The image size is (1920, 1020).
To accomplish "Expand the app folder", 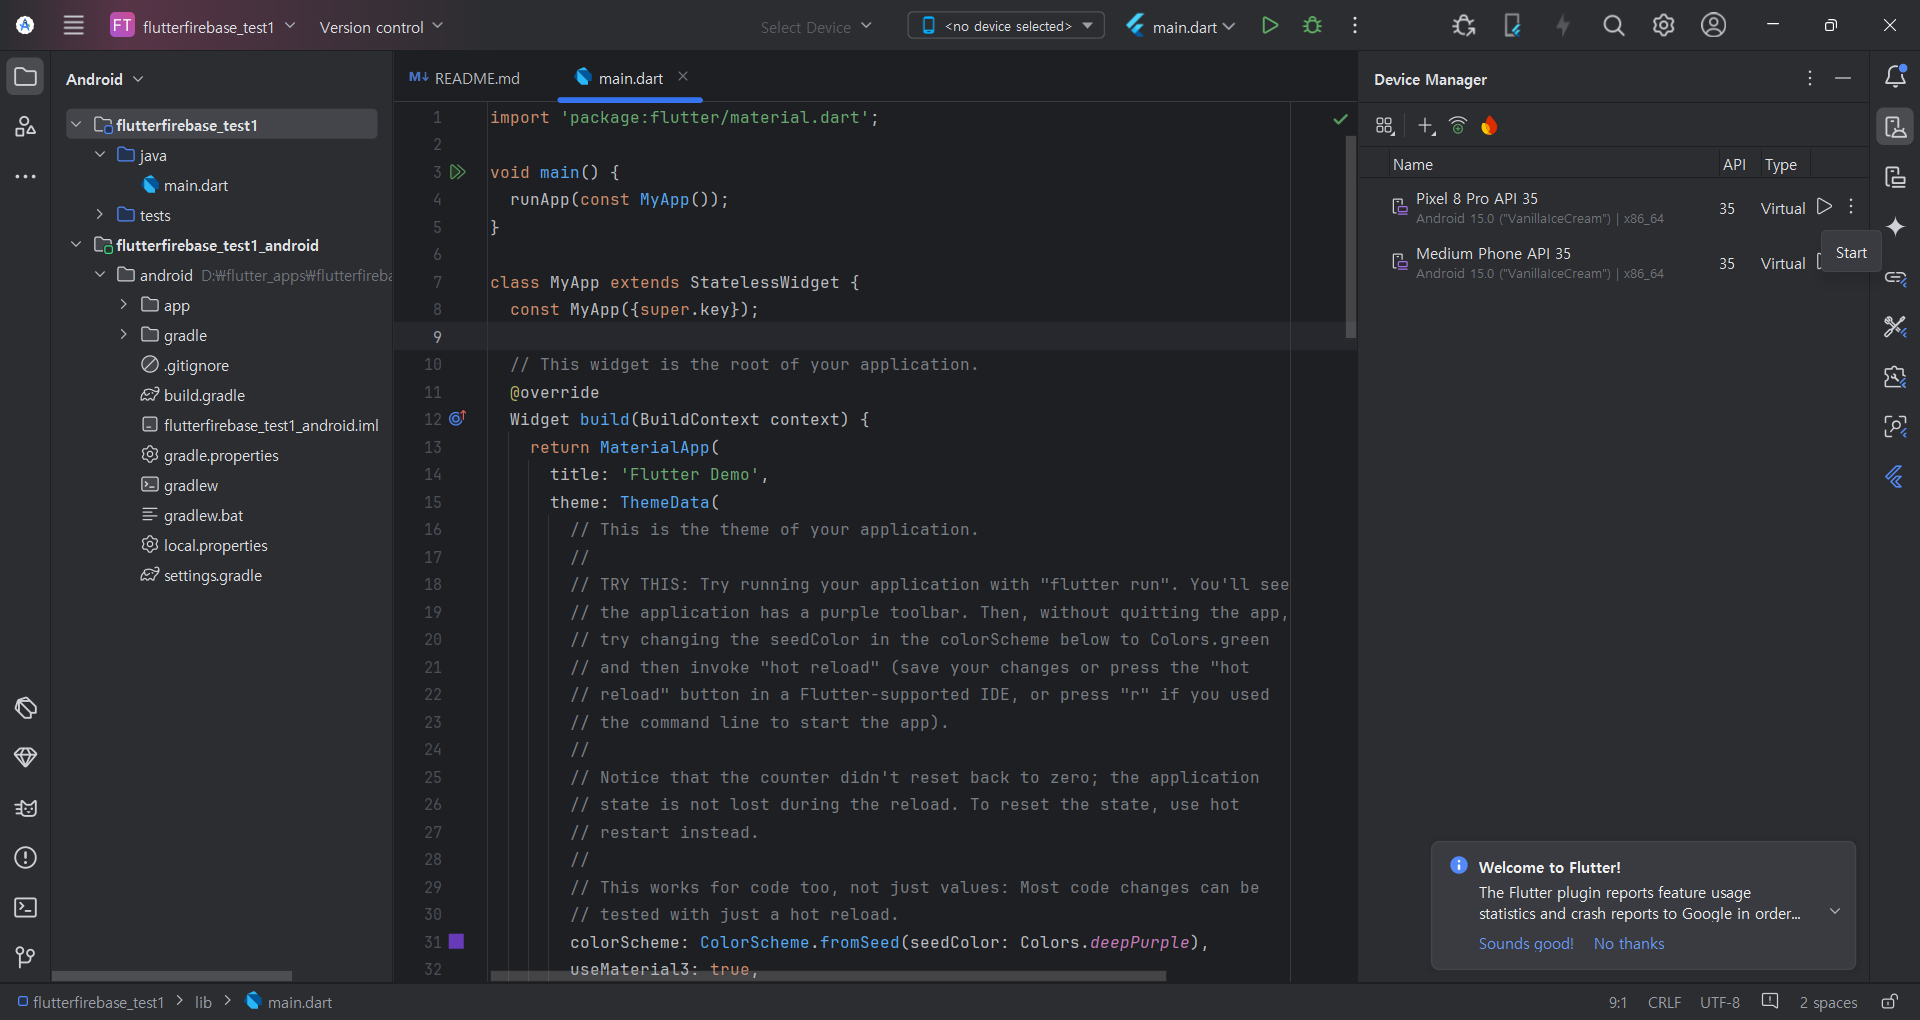I will (x=124, y=304).
